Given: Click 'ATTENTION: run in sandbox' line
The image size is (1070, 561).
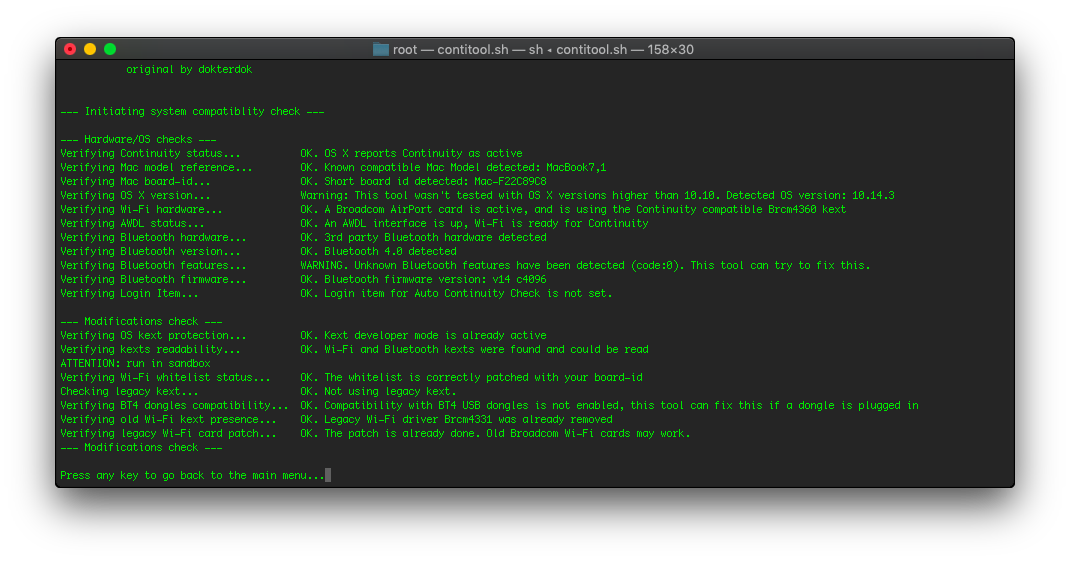Looking at the screenshot, I should (x=135, y=363).
